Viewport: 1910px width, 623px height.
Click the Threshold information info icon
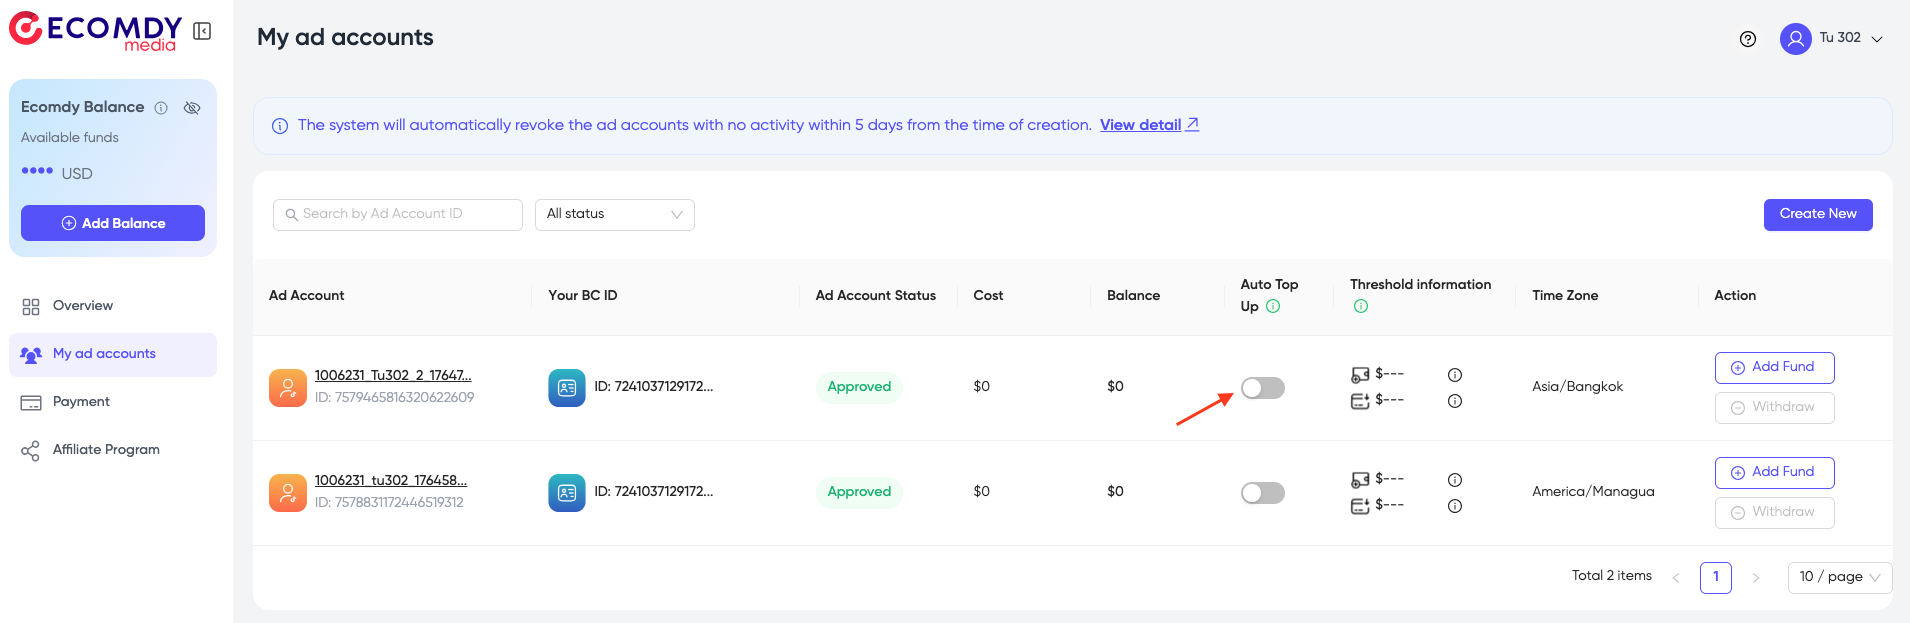point(1360,307)
